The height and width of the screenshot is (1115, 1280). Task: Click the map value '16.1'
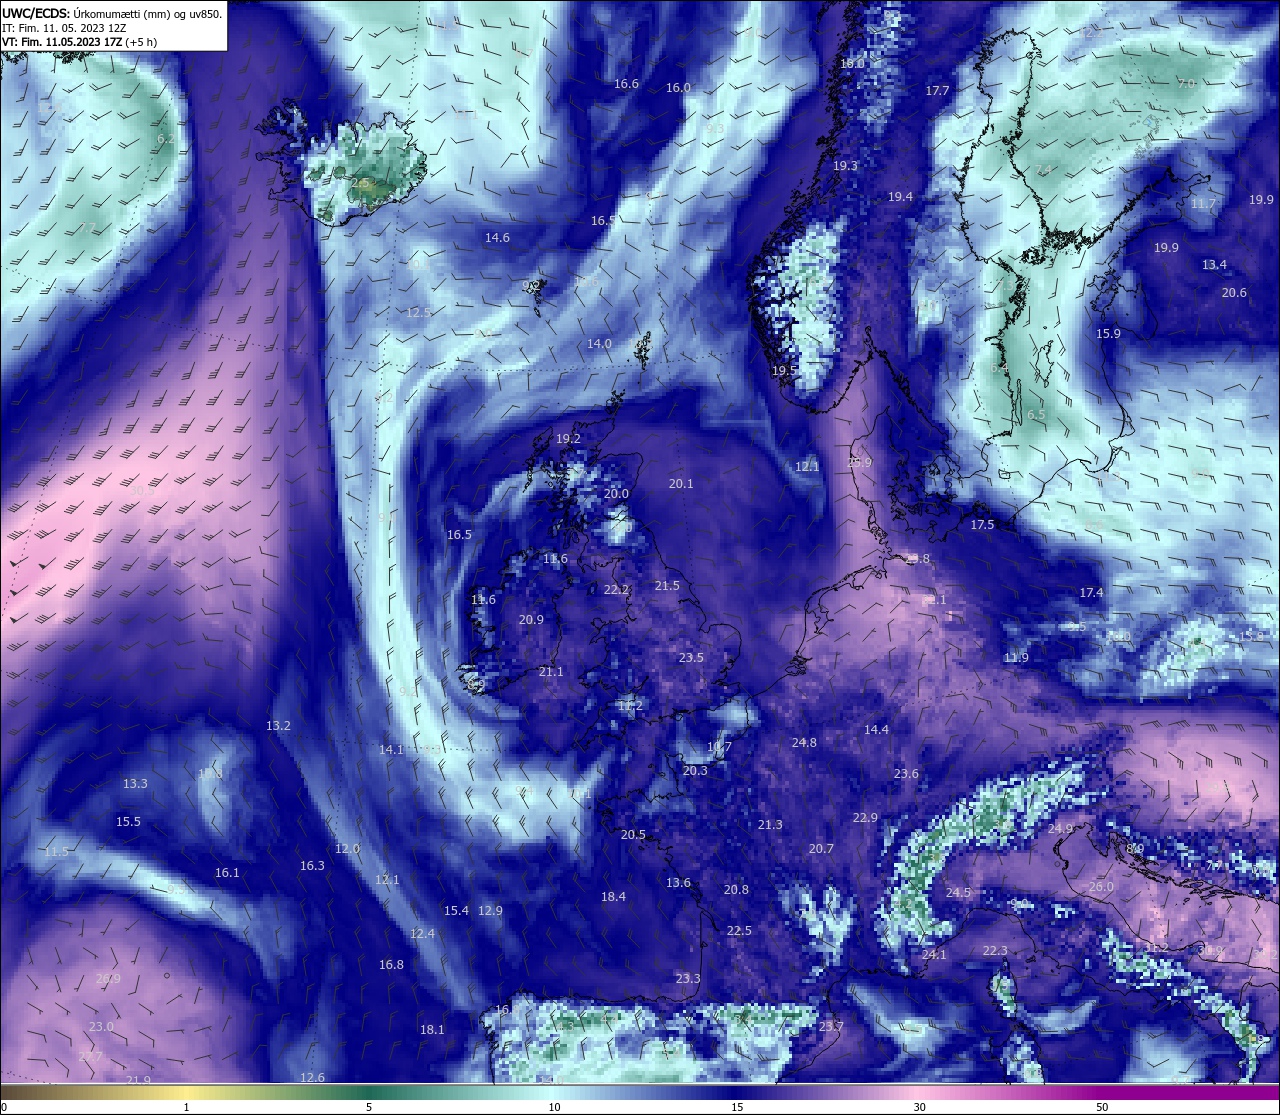click(227, 873)
